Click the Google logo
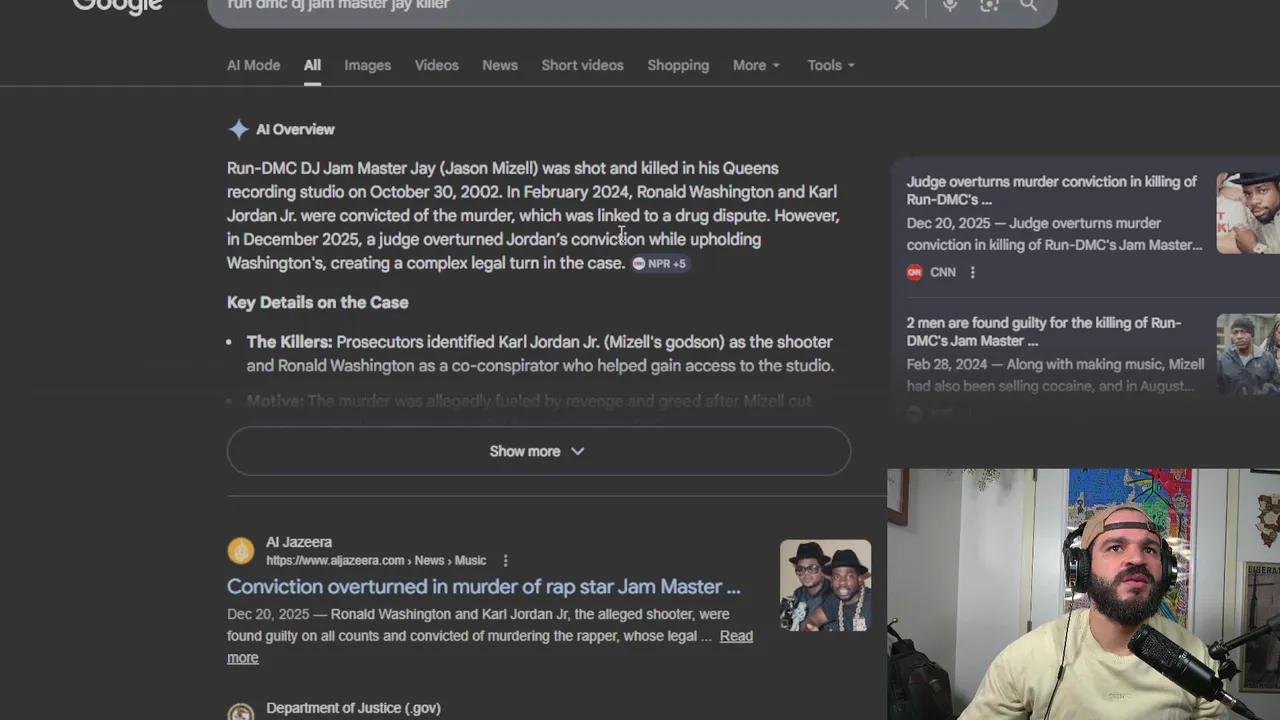The width and height of the screenshot is (1280, 720). coord(117,6)
